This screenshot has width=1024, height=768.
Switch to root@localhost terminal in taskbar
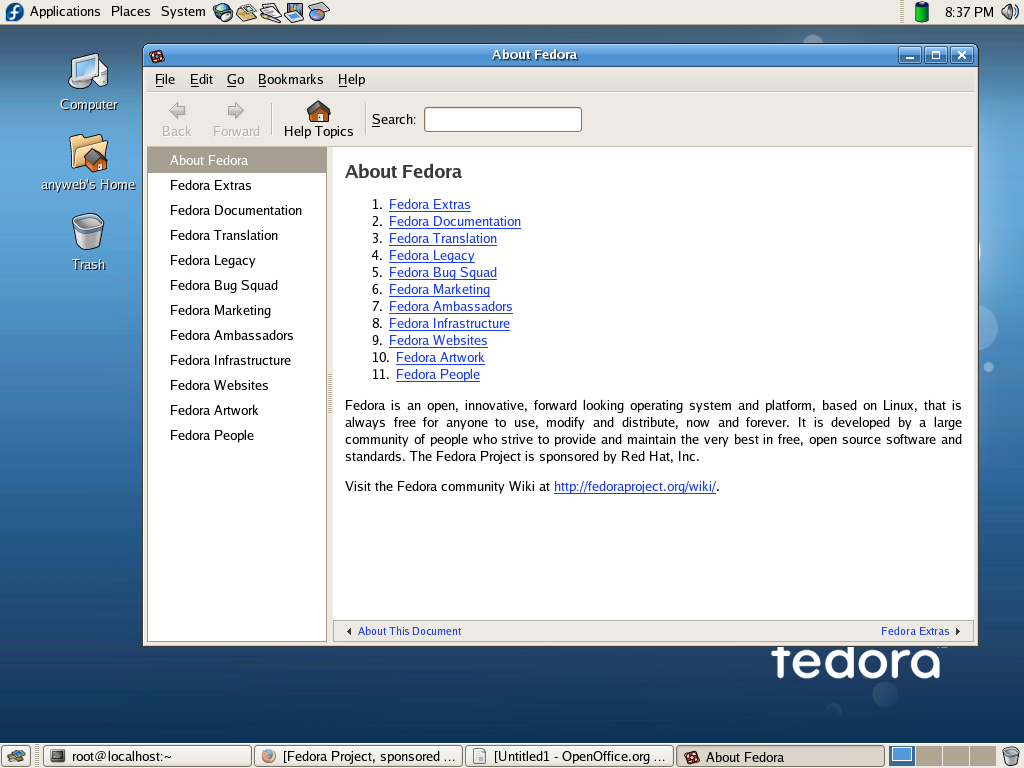coord(148,756)
